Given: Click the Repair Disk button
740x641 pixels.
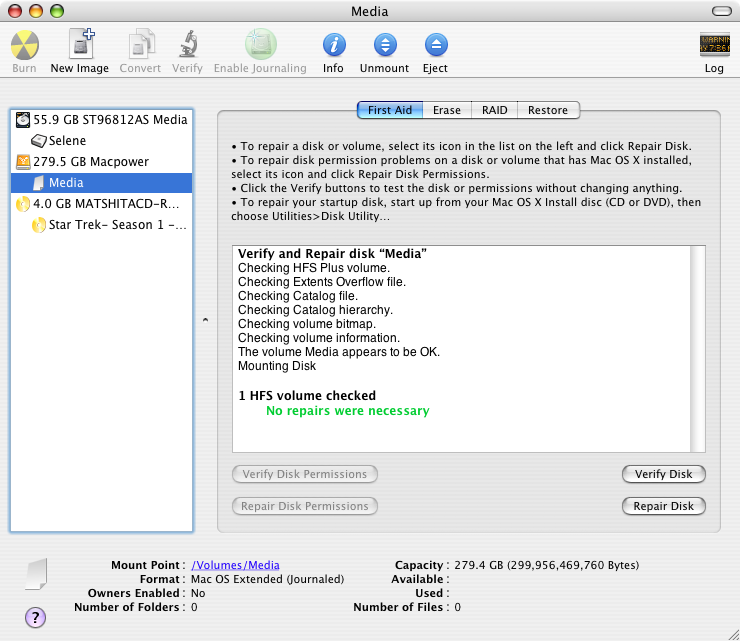Looking at the screenshot, I should point(664,506).
